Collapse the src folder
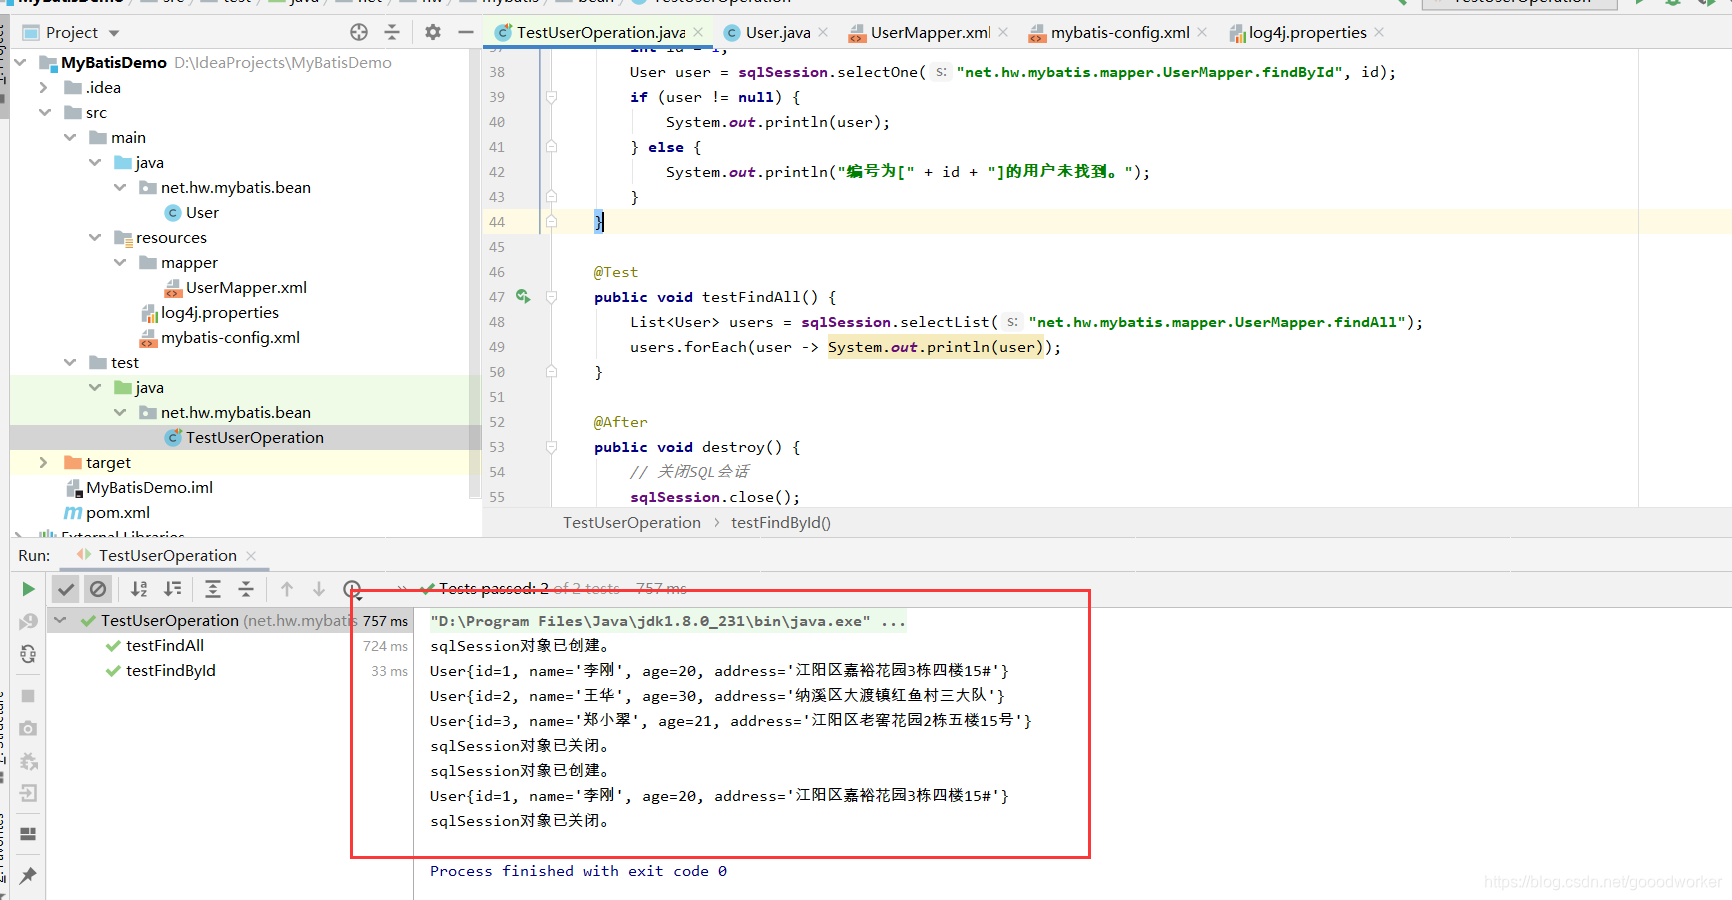Viewport: 1732px width, 900px height. tap(45, 112)
